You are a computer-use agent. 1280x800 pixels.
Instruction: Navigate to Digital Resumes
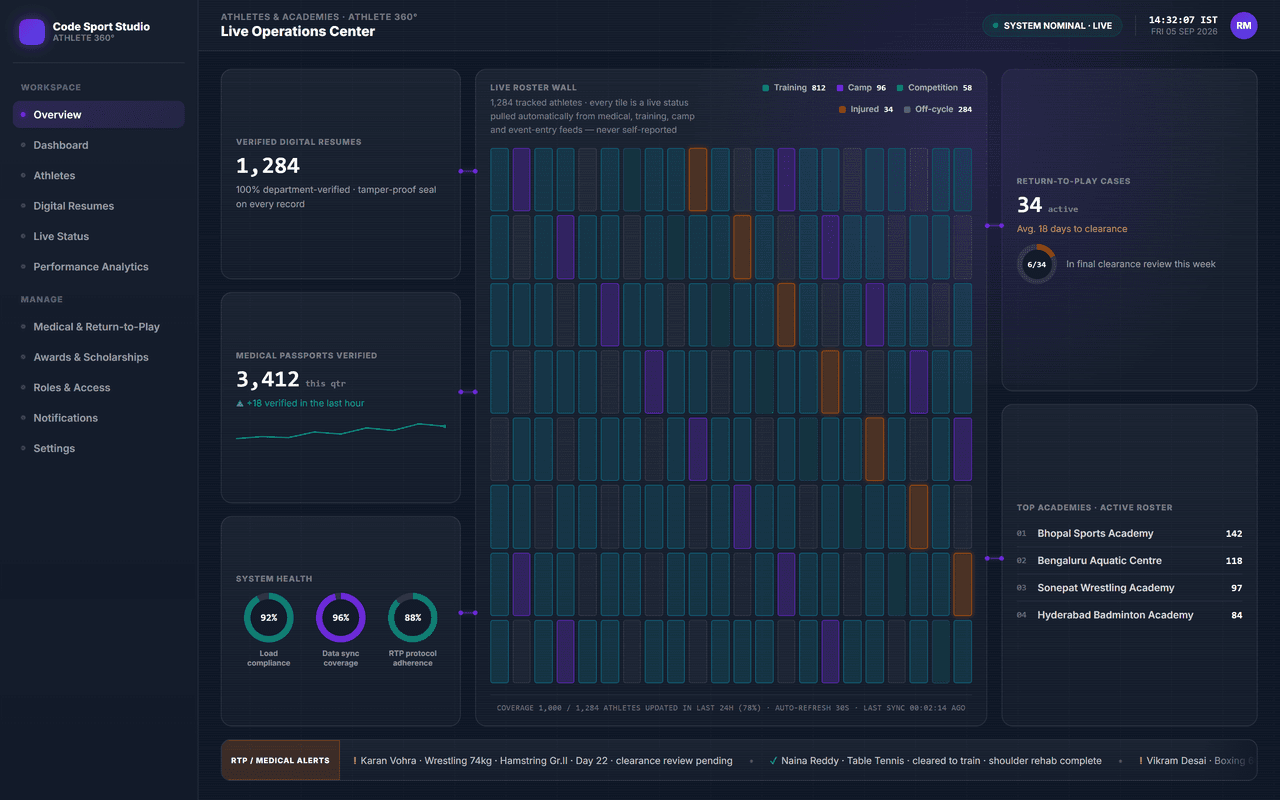[99, 206]
